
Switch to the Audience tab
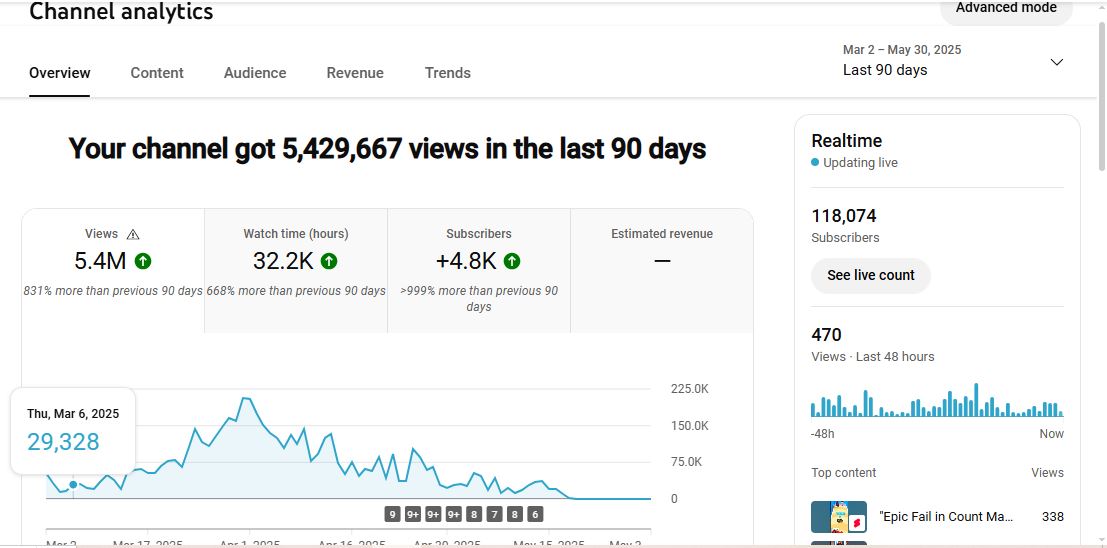point(255,73)
